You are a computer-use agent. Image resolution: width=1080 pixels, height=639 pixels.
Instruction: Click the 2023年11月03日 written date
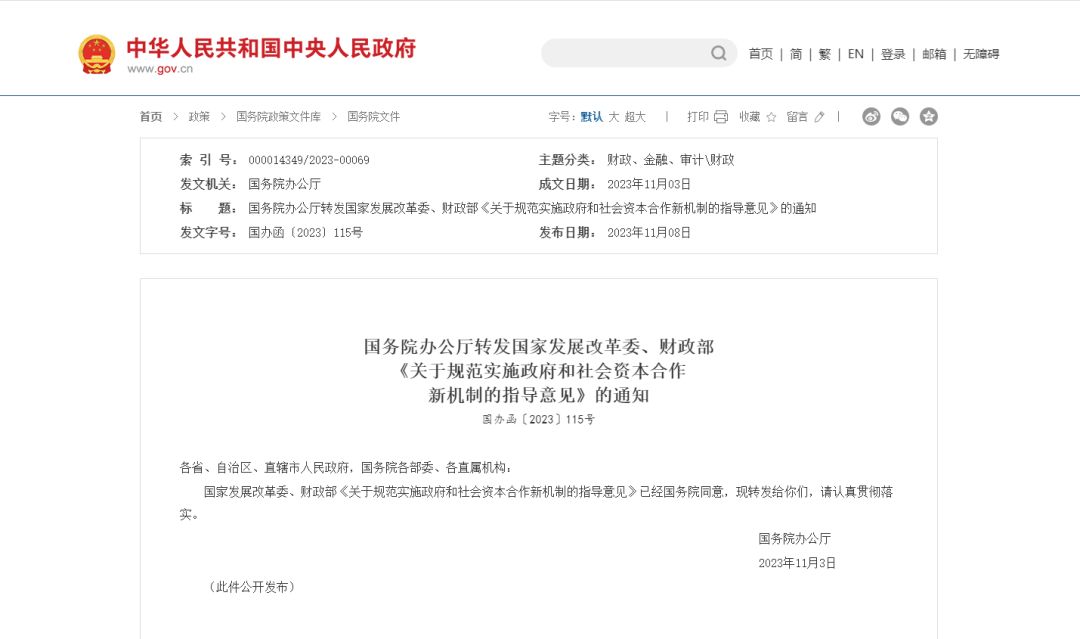pyautogui.click(x=649, y=184)
